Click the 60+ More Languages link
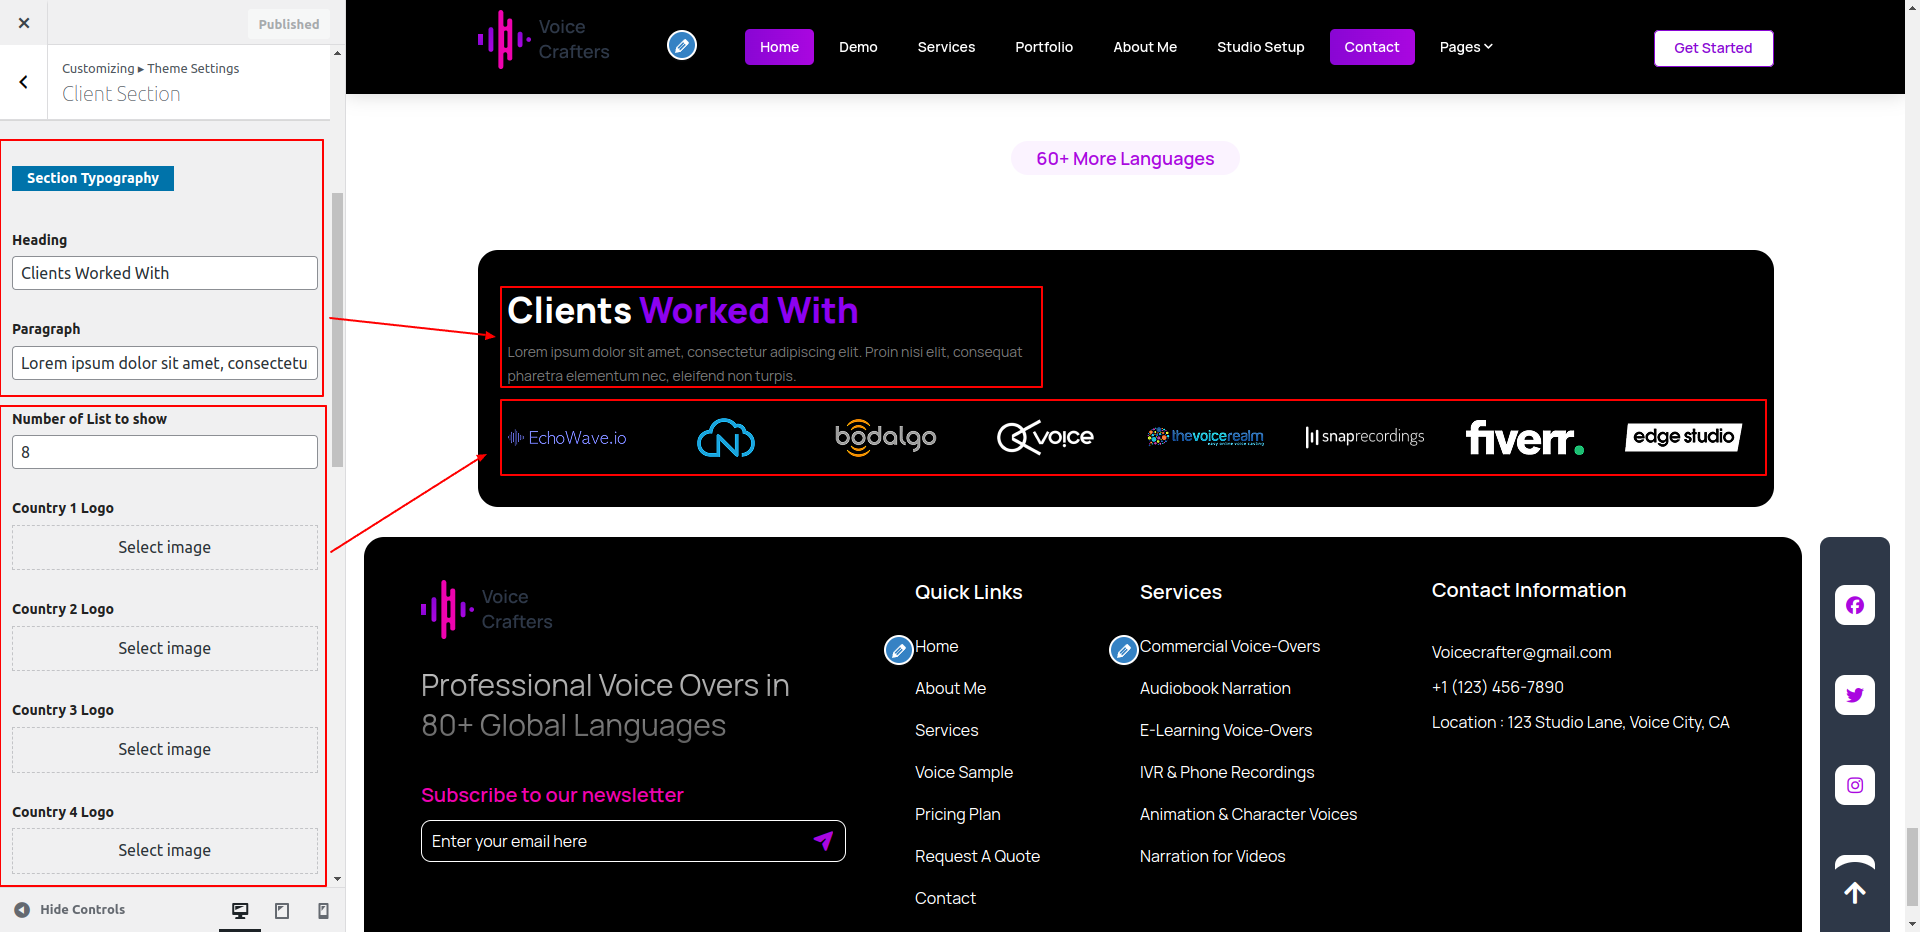 tap(1125, 159)
